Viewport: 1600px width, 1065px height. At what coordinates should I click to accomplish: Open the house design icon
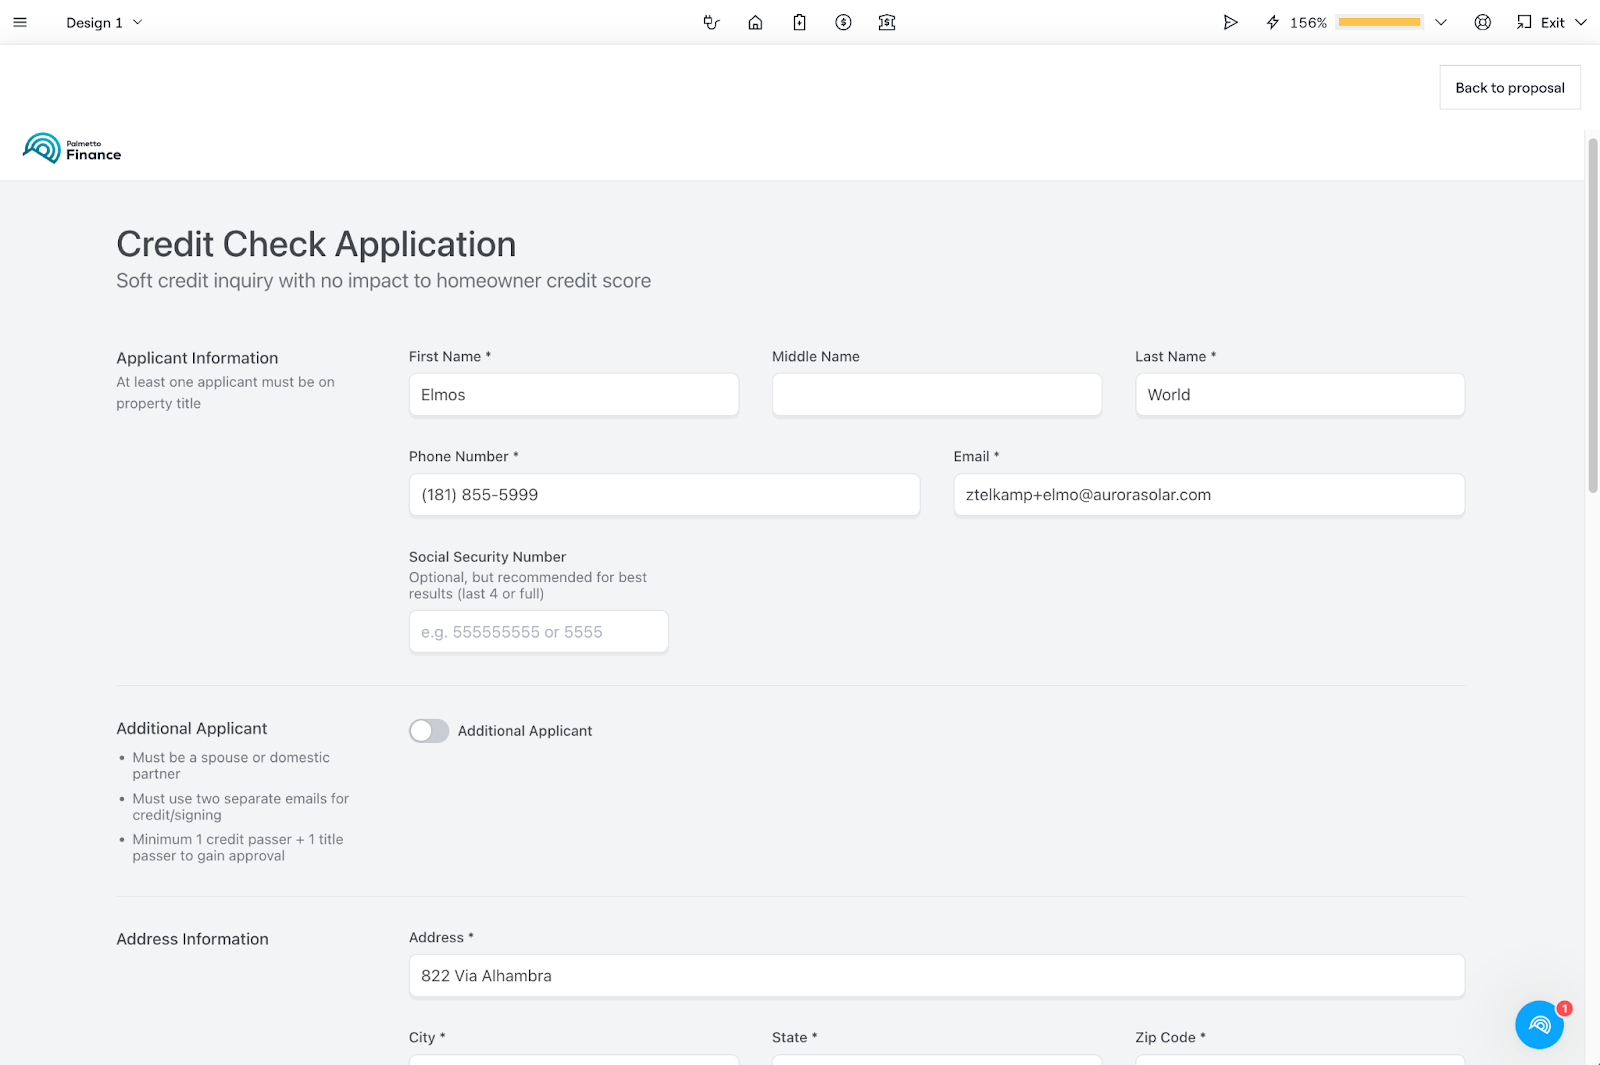point(755,22)
